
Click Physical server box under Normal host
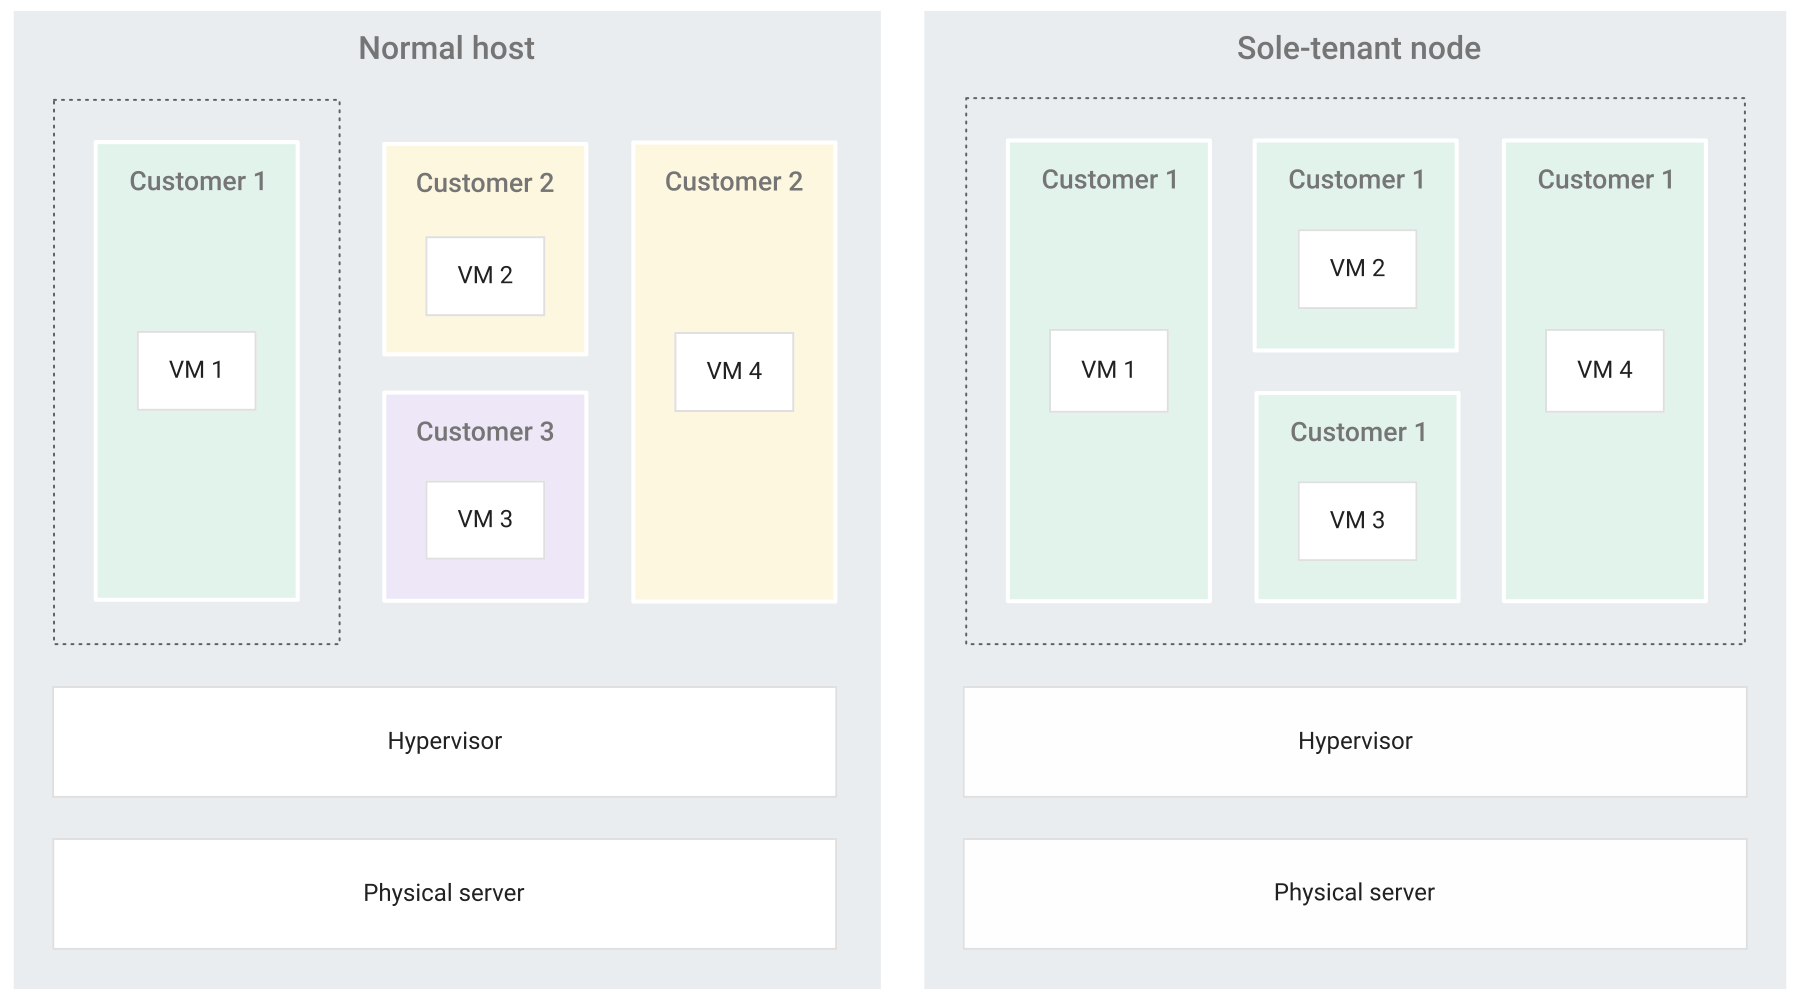pyautogui.click(x=444, y=893)
